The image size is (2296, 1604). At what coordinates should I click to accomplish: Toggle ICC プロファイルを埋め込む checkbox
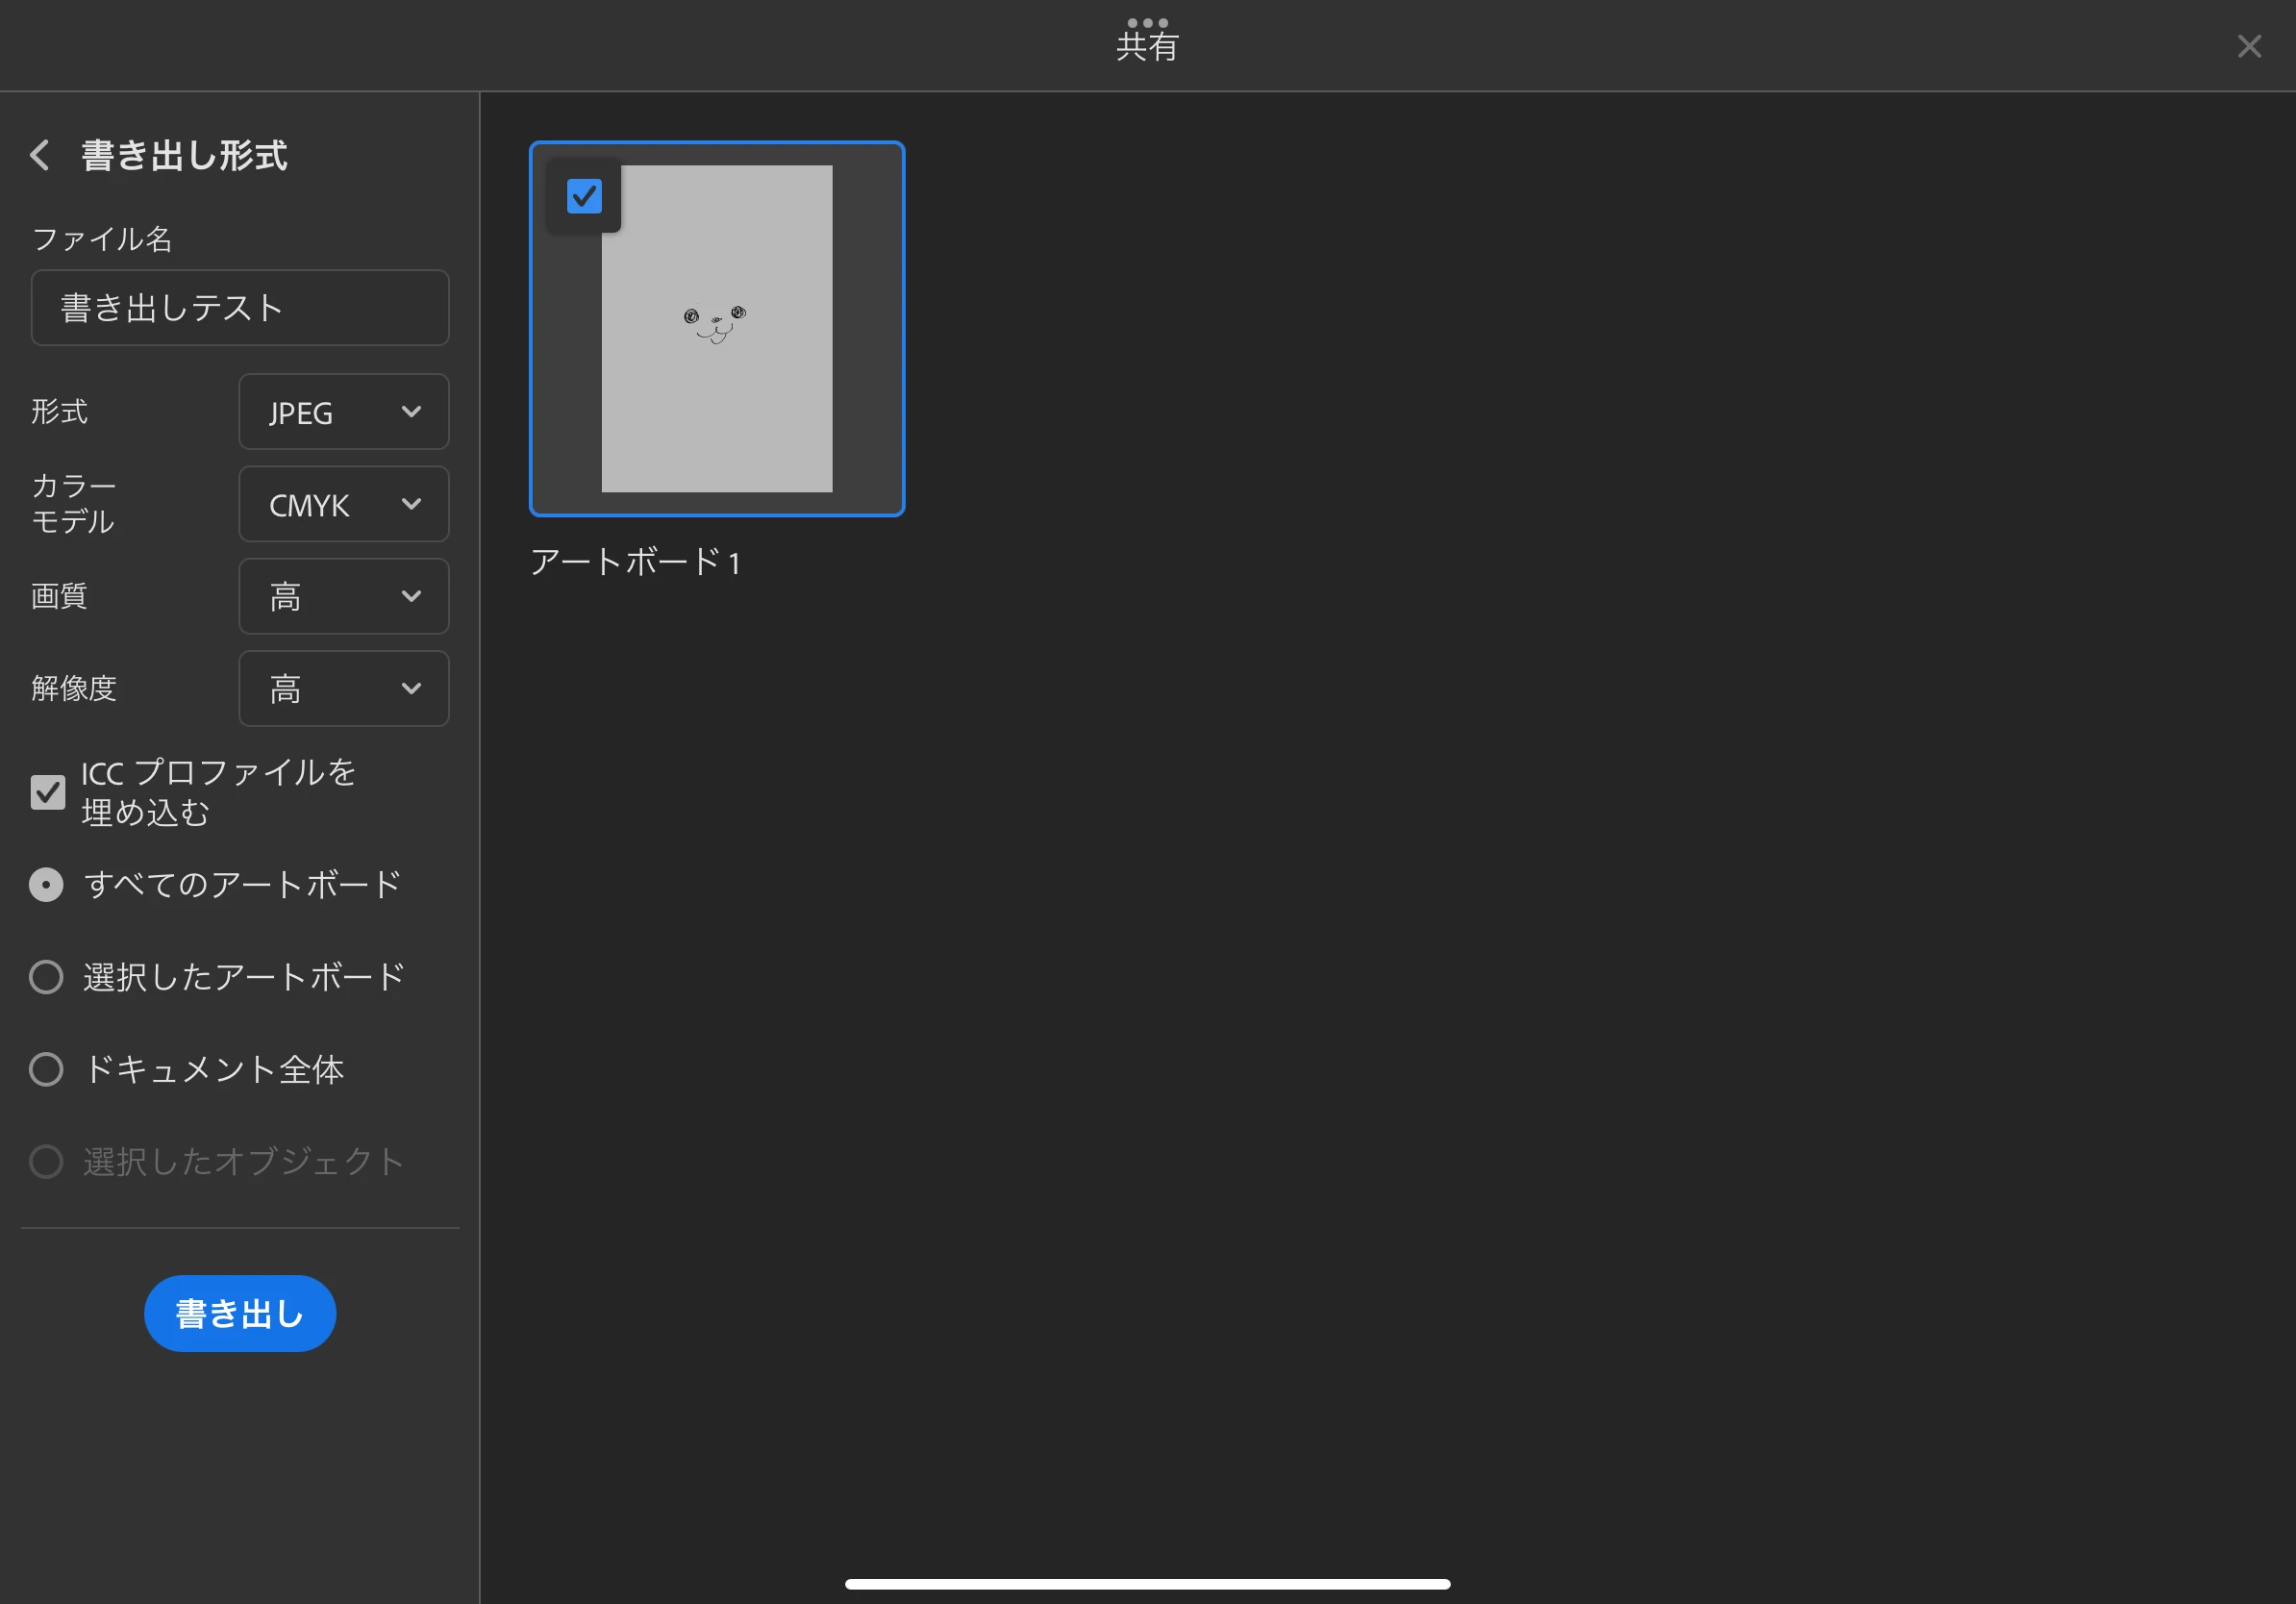(48, 792)
